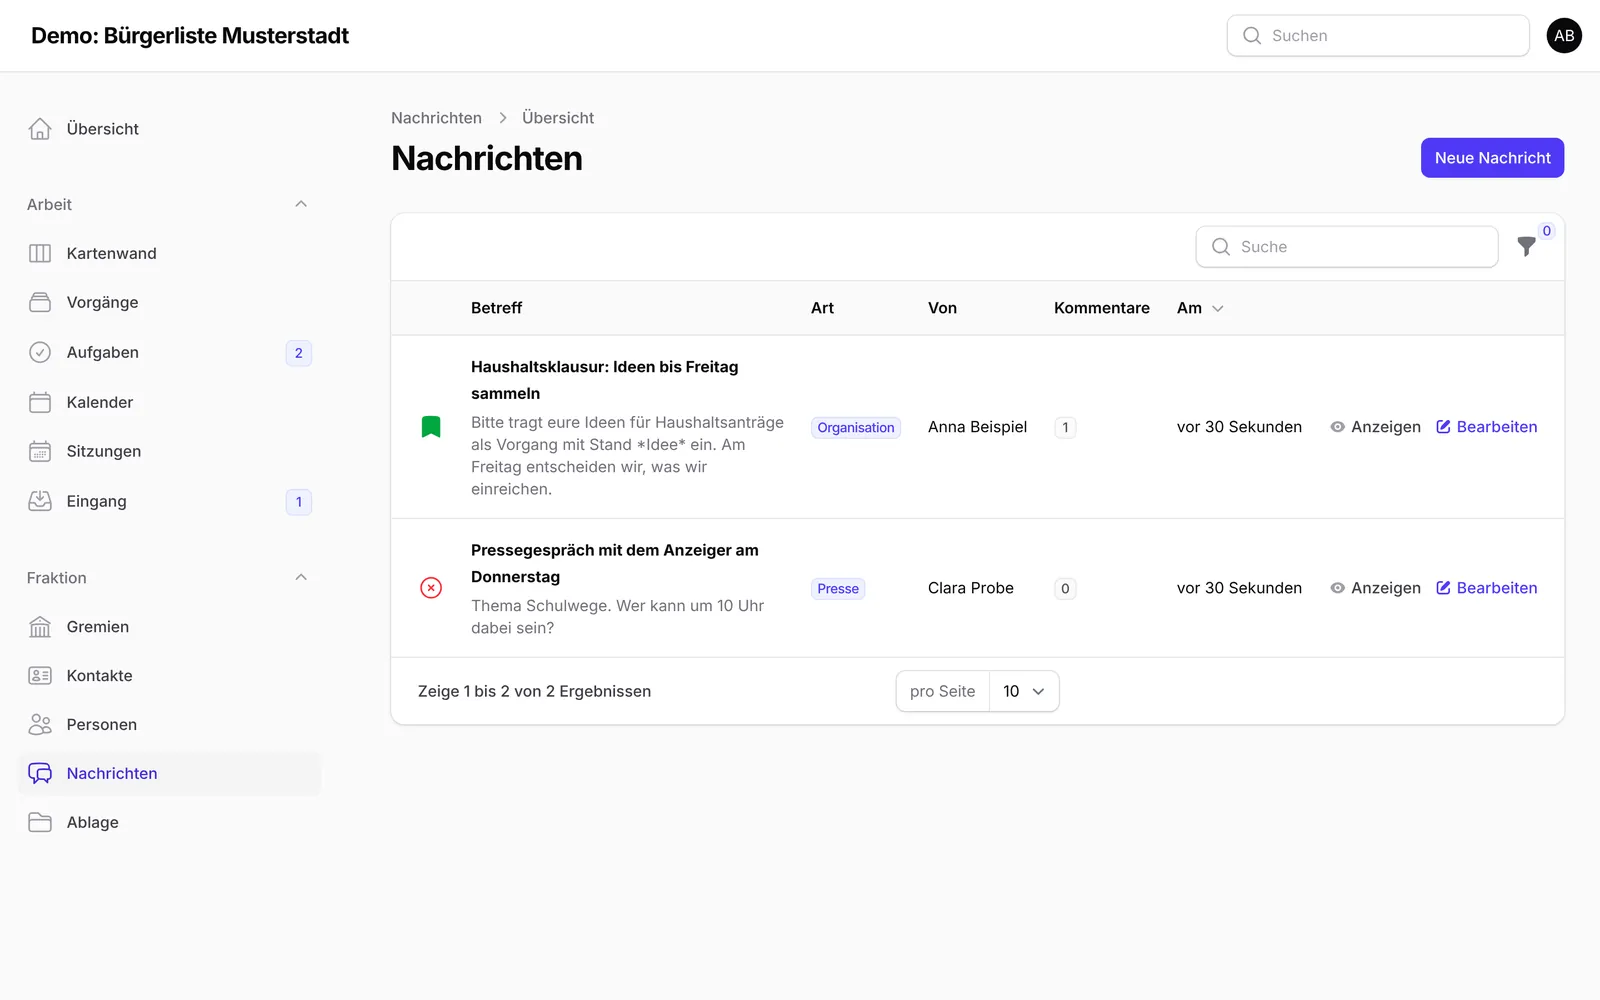This screenshot has width=1600, height=1000.
Task: Click the eye icon for Anna Beispiel's message
Action: (1337, 427)
